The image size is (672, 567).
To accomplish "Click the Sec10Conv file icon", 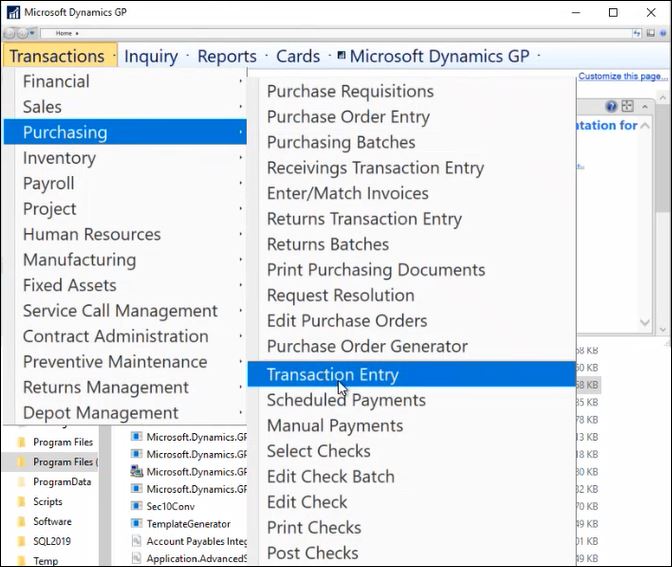I will 138,507.
